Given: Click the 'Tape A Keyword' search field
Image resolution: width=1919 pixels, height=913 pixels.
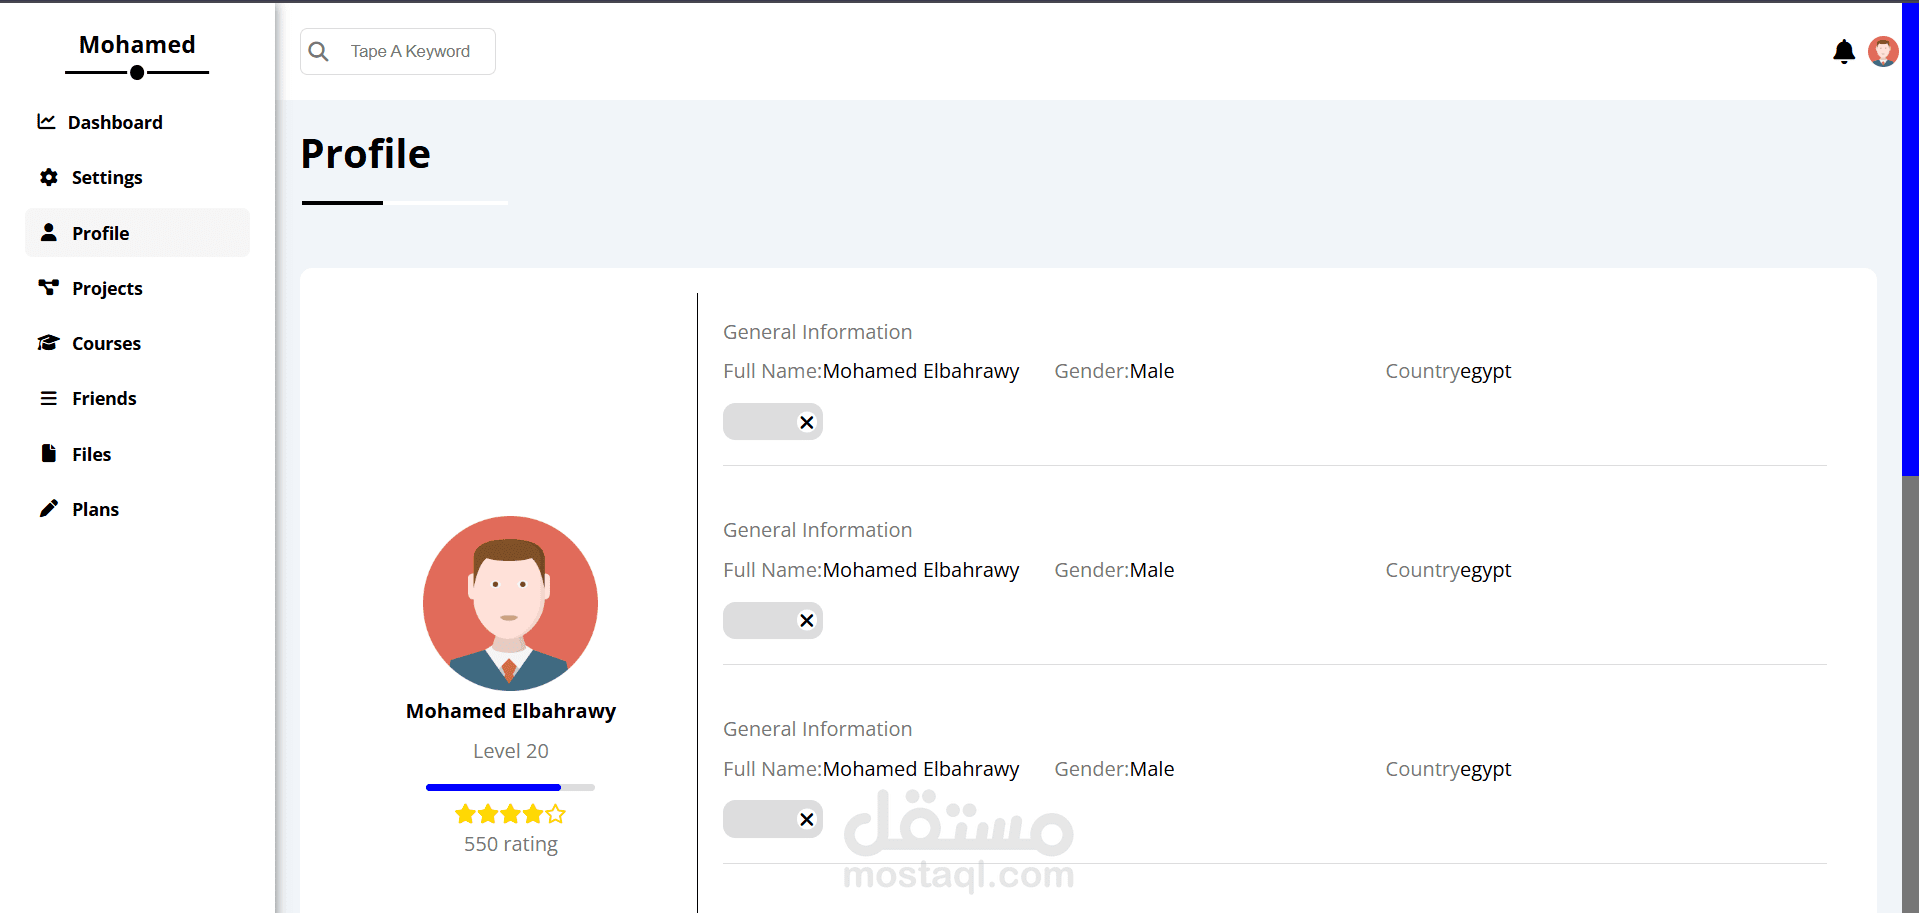Looking at the screenshot, I should point(398,51).
